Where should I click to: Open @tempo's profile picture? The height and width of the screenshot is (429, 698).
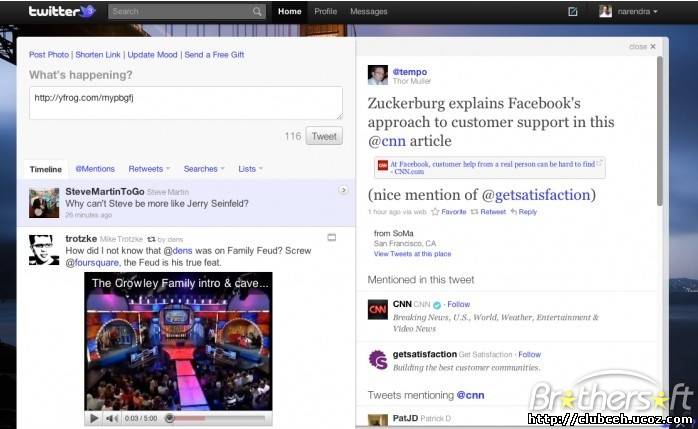pyautogui.click(x=377, y=75)
